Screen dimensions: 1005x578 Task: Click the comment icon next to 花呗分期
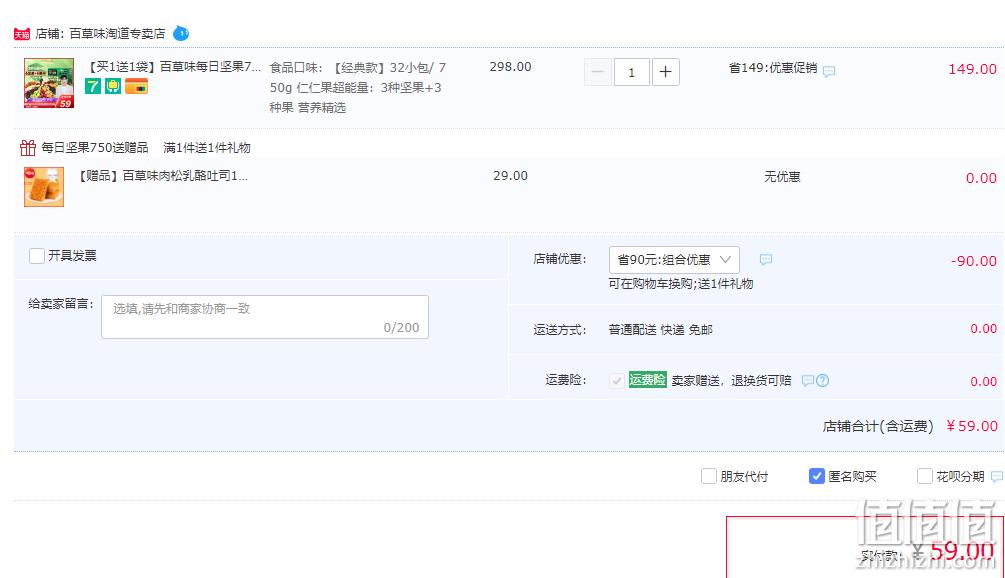point(996,477)
